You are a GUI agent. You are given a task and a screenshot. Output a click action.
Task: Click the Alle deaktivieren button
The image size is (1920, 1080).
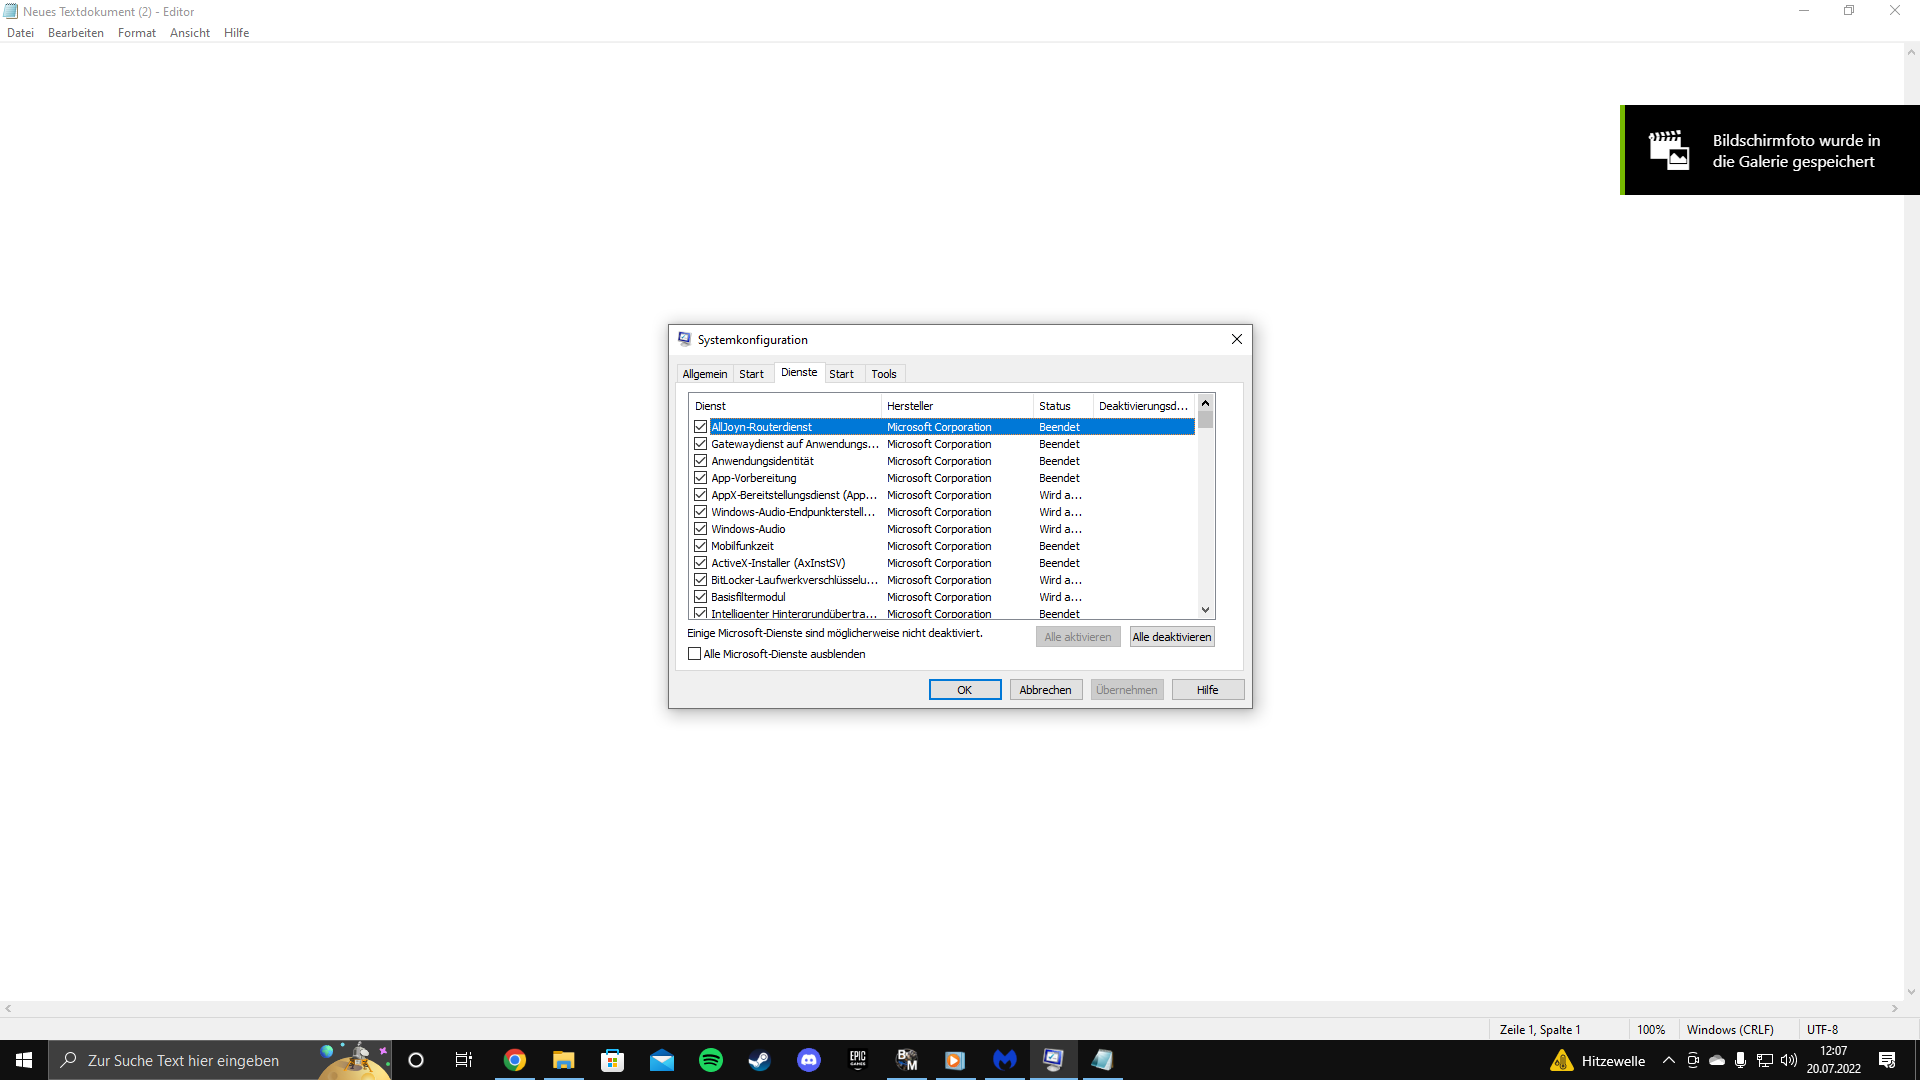[x=1171, y=637]
